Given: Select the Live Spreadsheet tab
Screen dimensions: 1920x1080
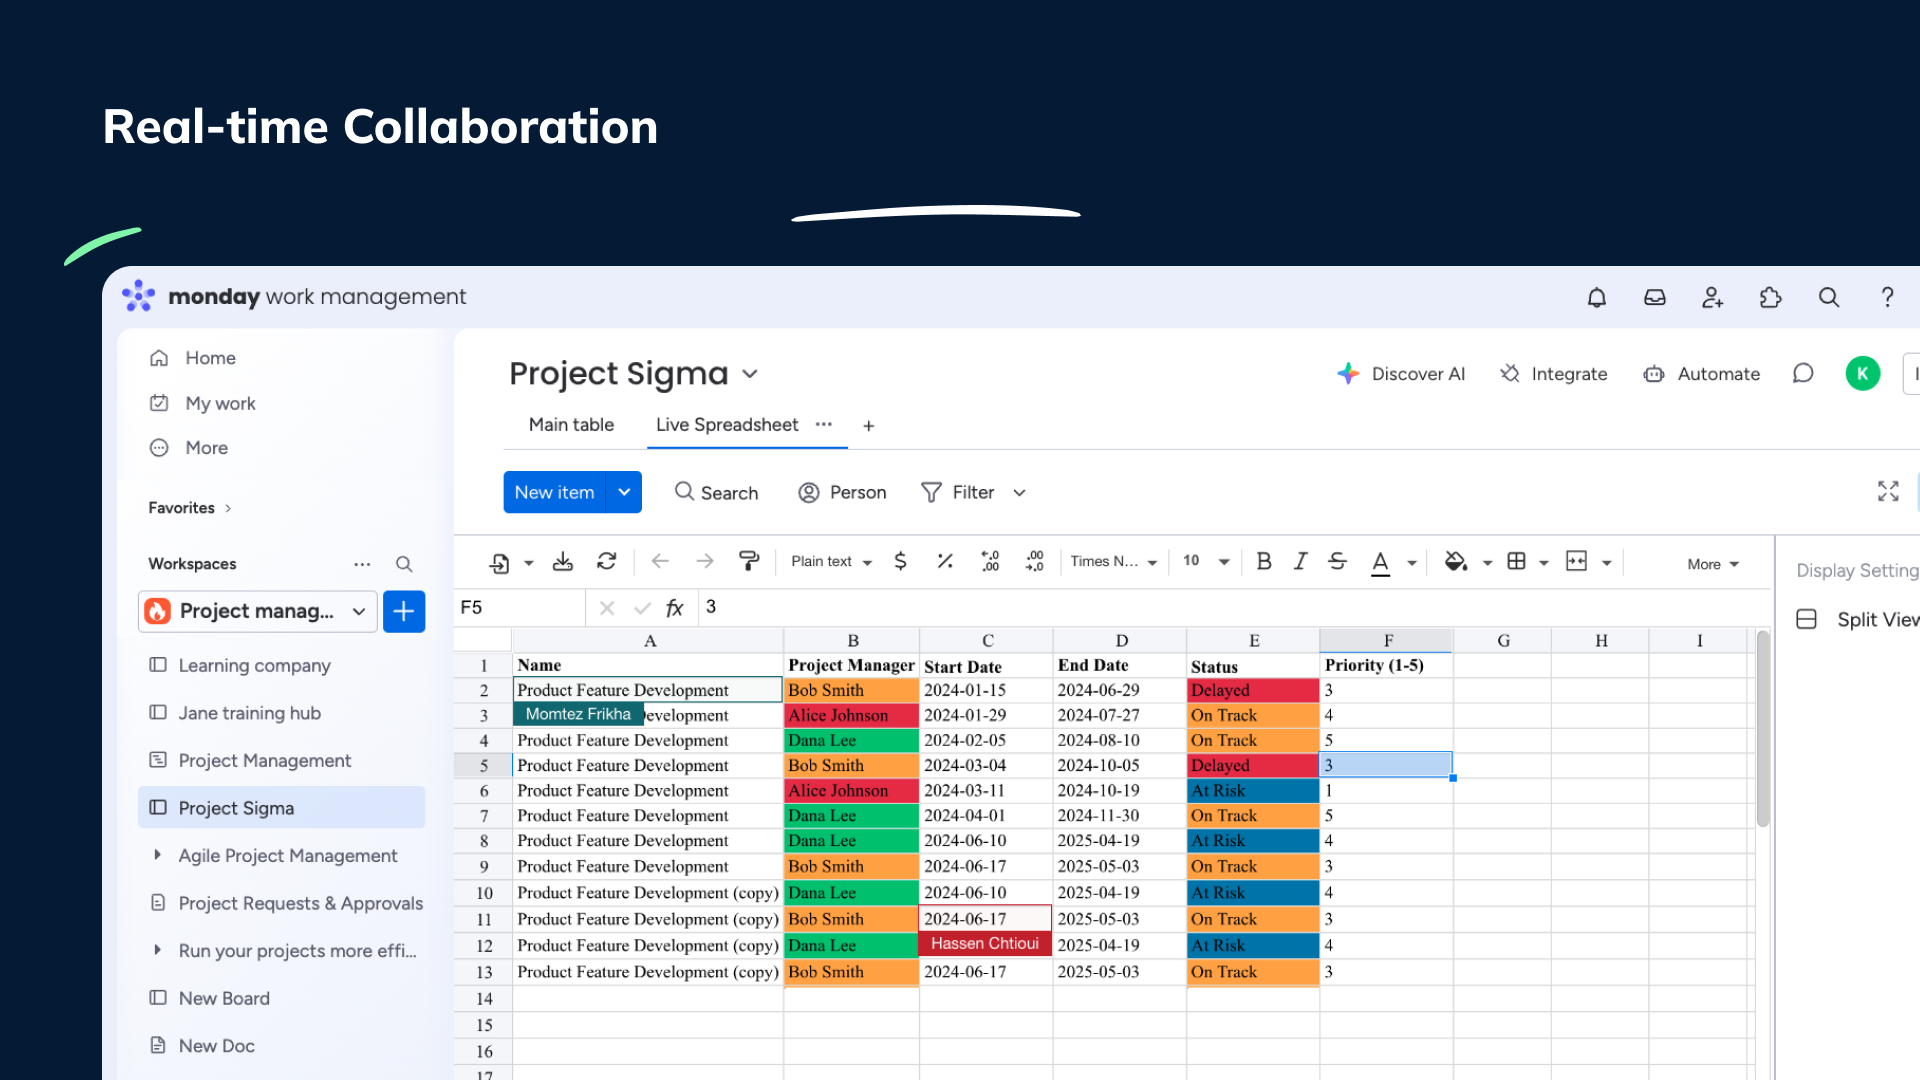Looking at the screenshot, I should tap(727, 425).
